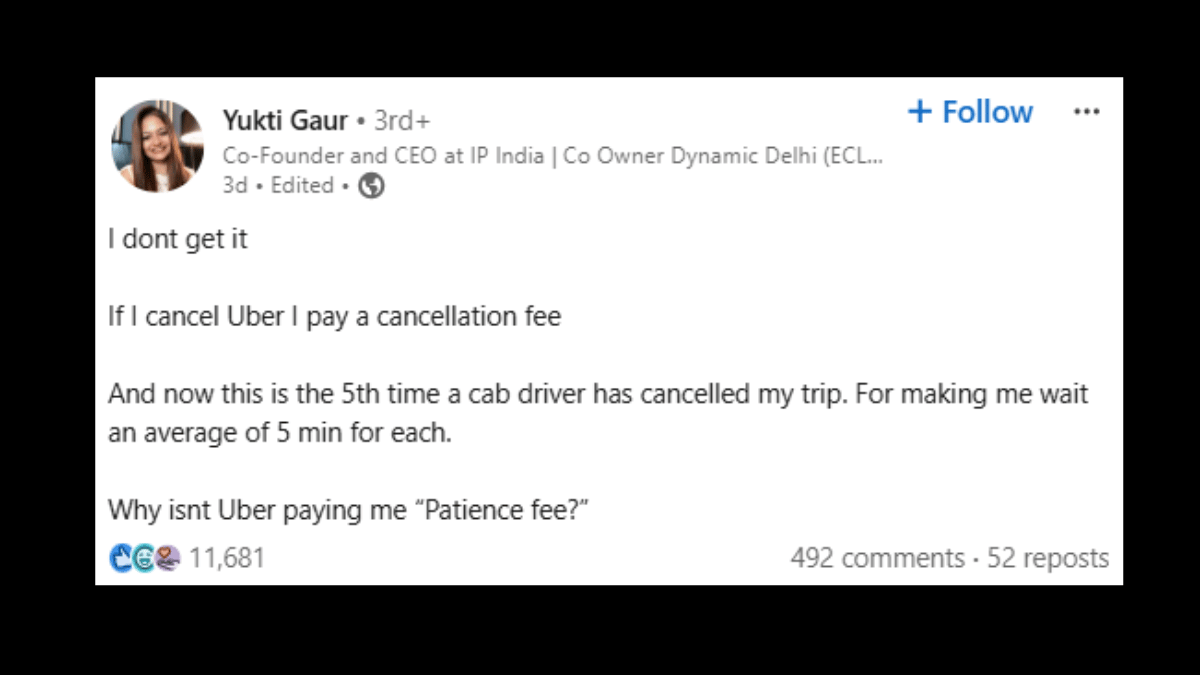Open Yukti Gaur's profile photo
This screenshot has width=1200, height=675.
coord(157,146)
